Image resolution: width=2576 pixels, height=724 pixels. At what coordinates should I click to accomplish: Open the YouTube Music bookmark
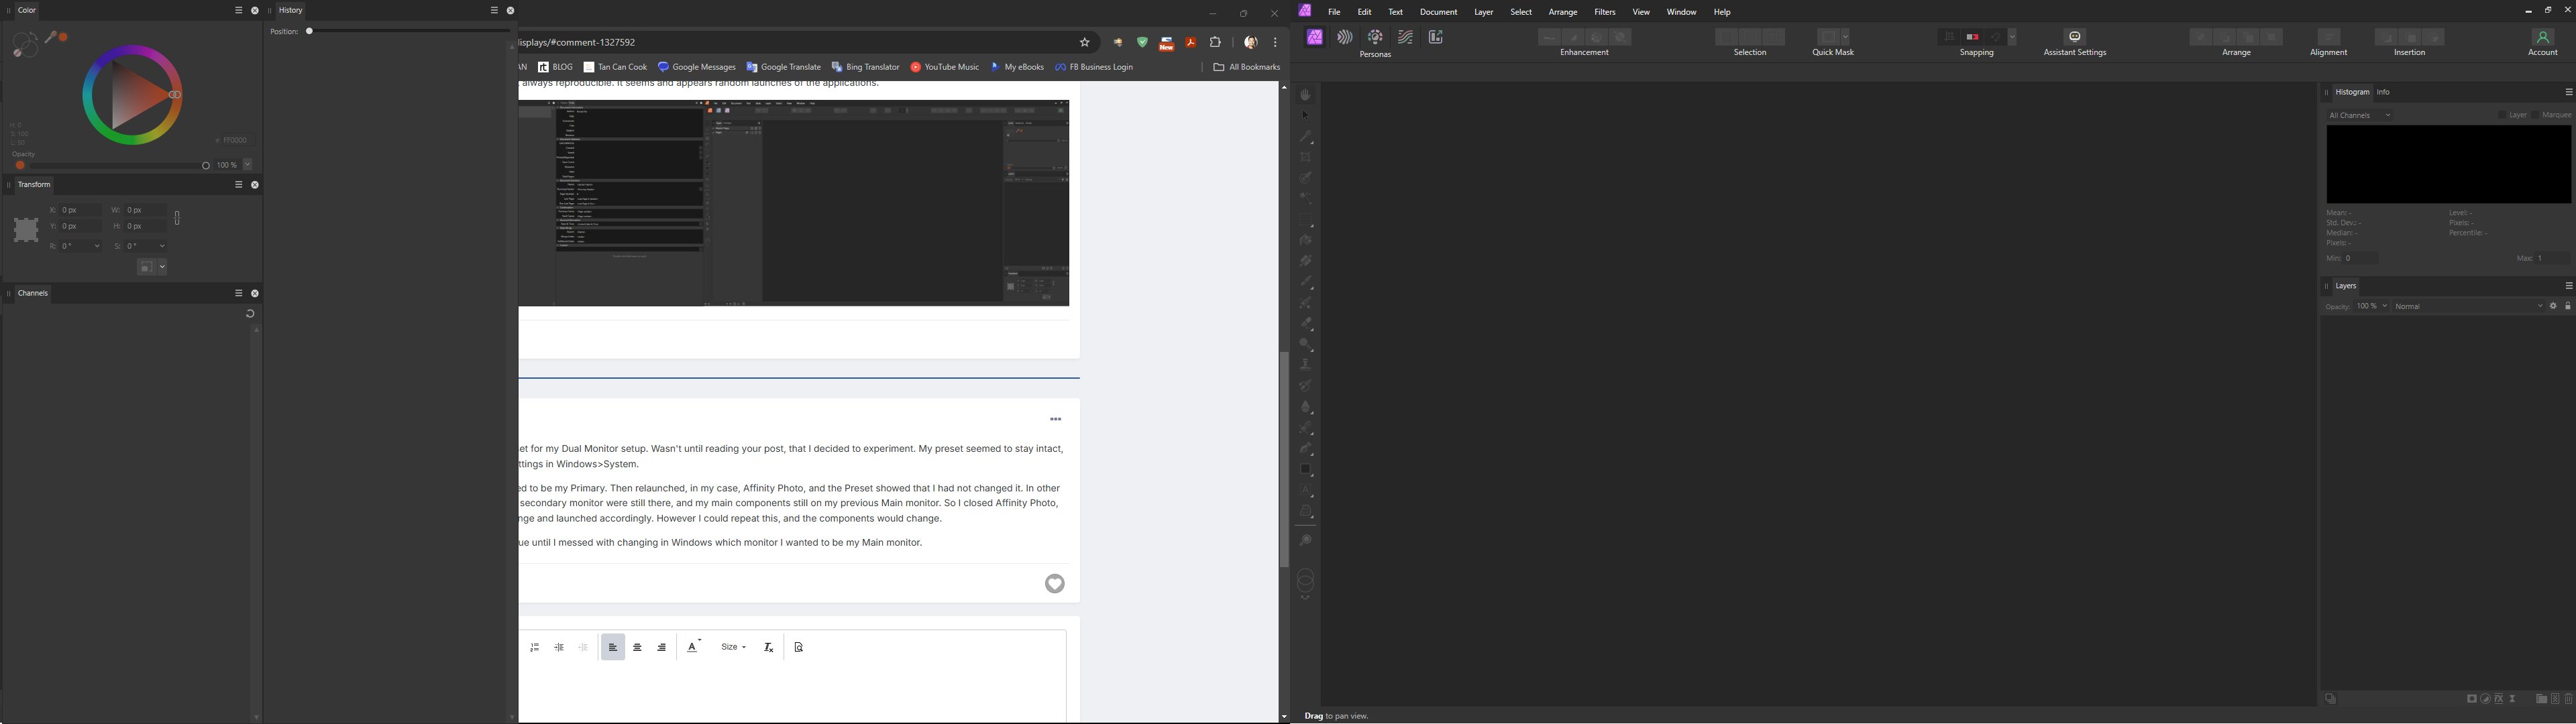944,67
